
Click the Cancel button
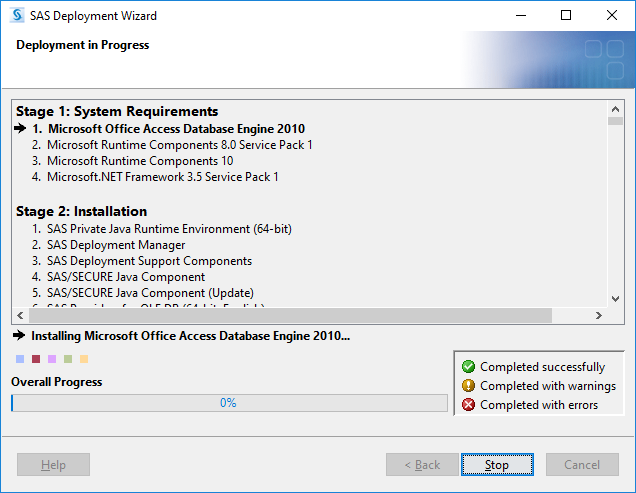pyautogui.click(x=582, y=464)
